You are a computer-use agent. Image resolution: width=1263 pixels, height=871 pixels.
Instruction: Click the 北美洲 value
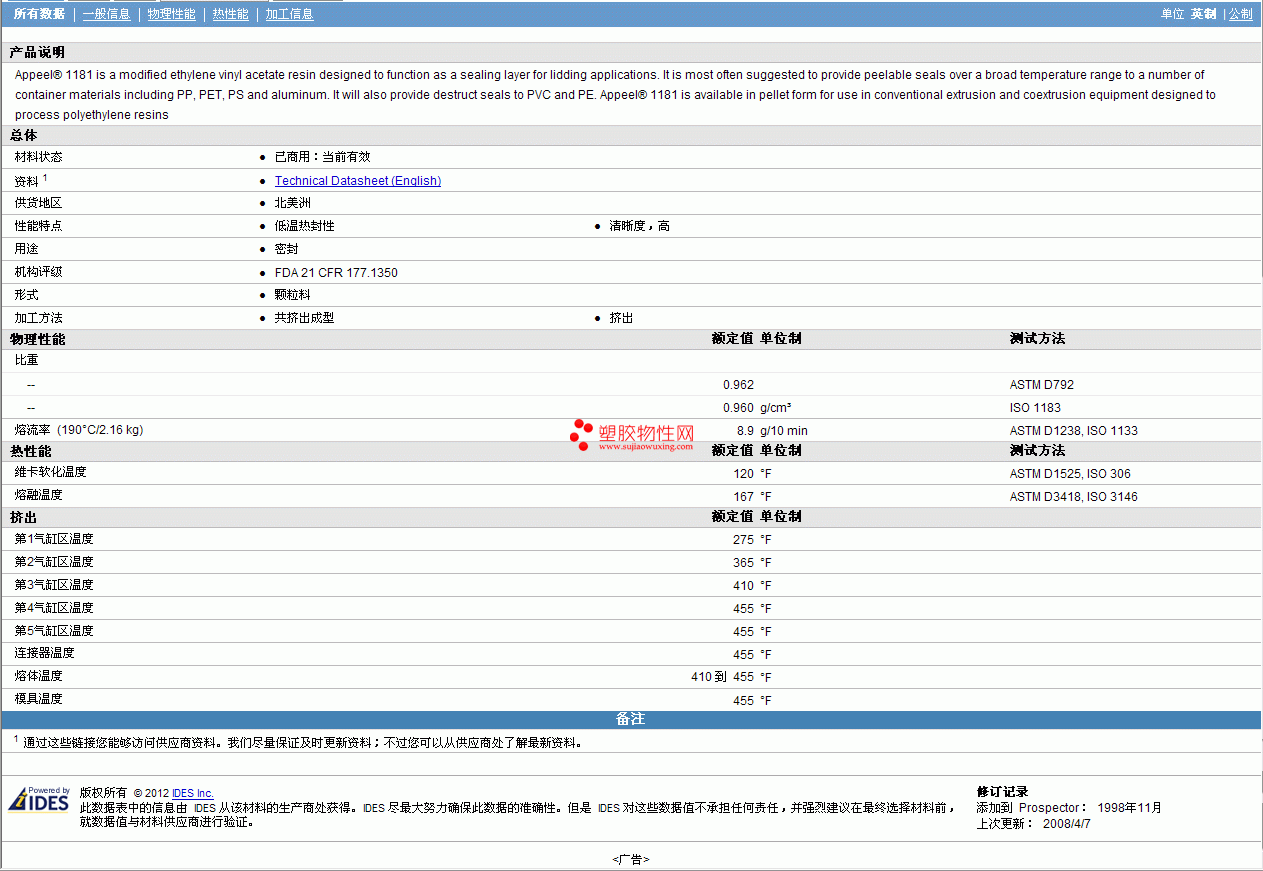(x=293, y=203)
